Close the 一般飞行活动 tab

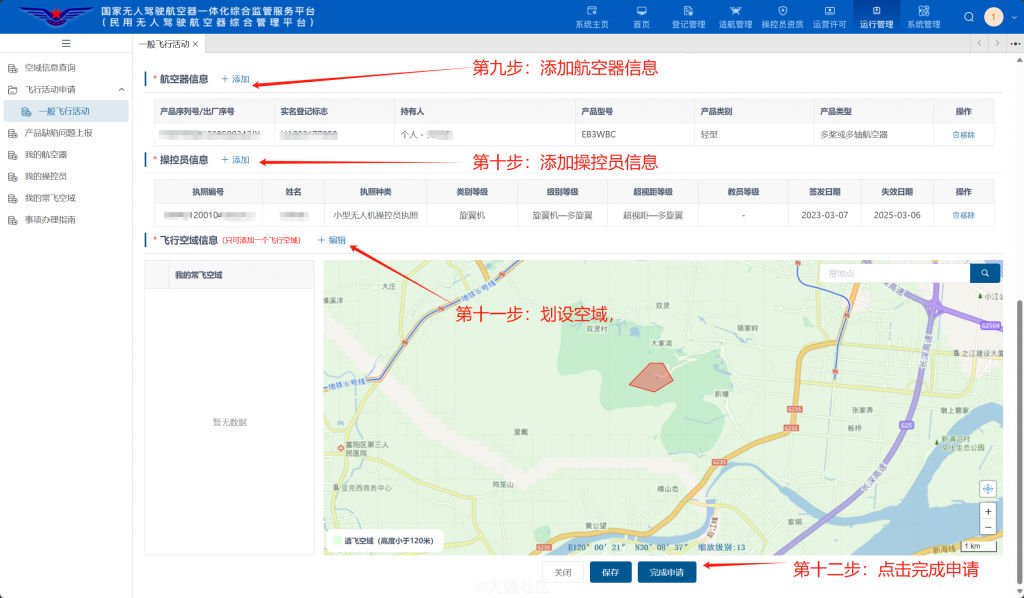pos(195,43)
